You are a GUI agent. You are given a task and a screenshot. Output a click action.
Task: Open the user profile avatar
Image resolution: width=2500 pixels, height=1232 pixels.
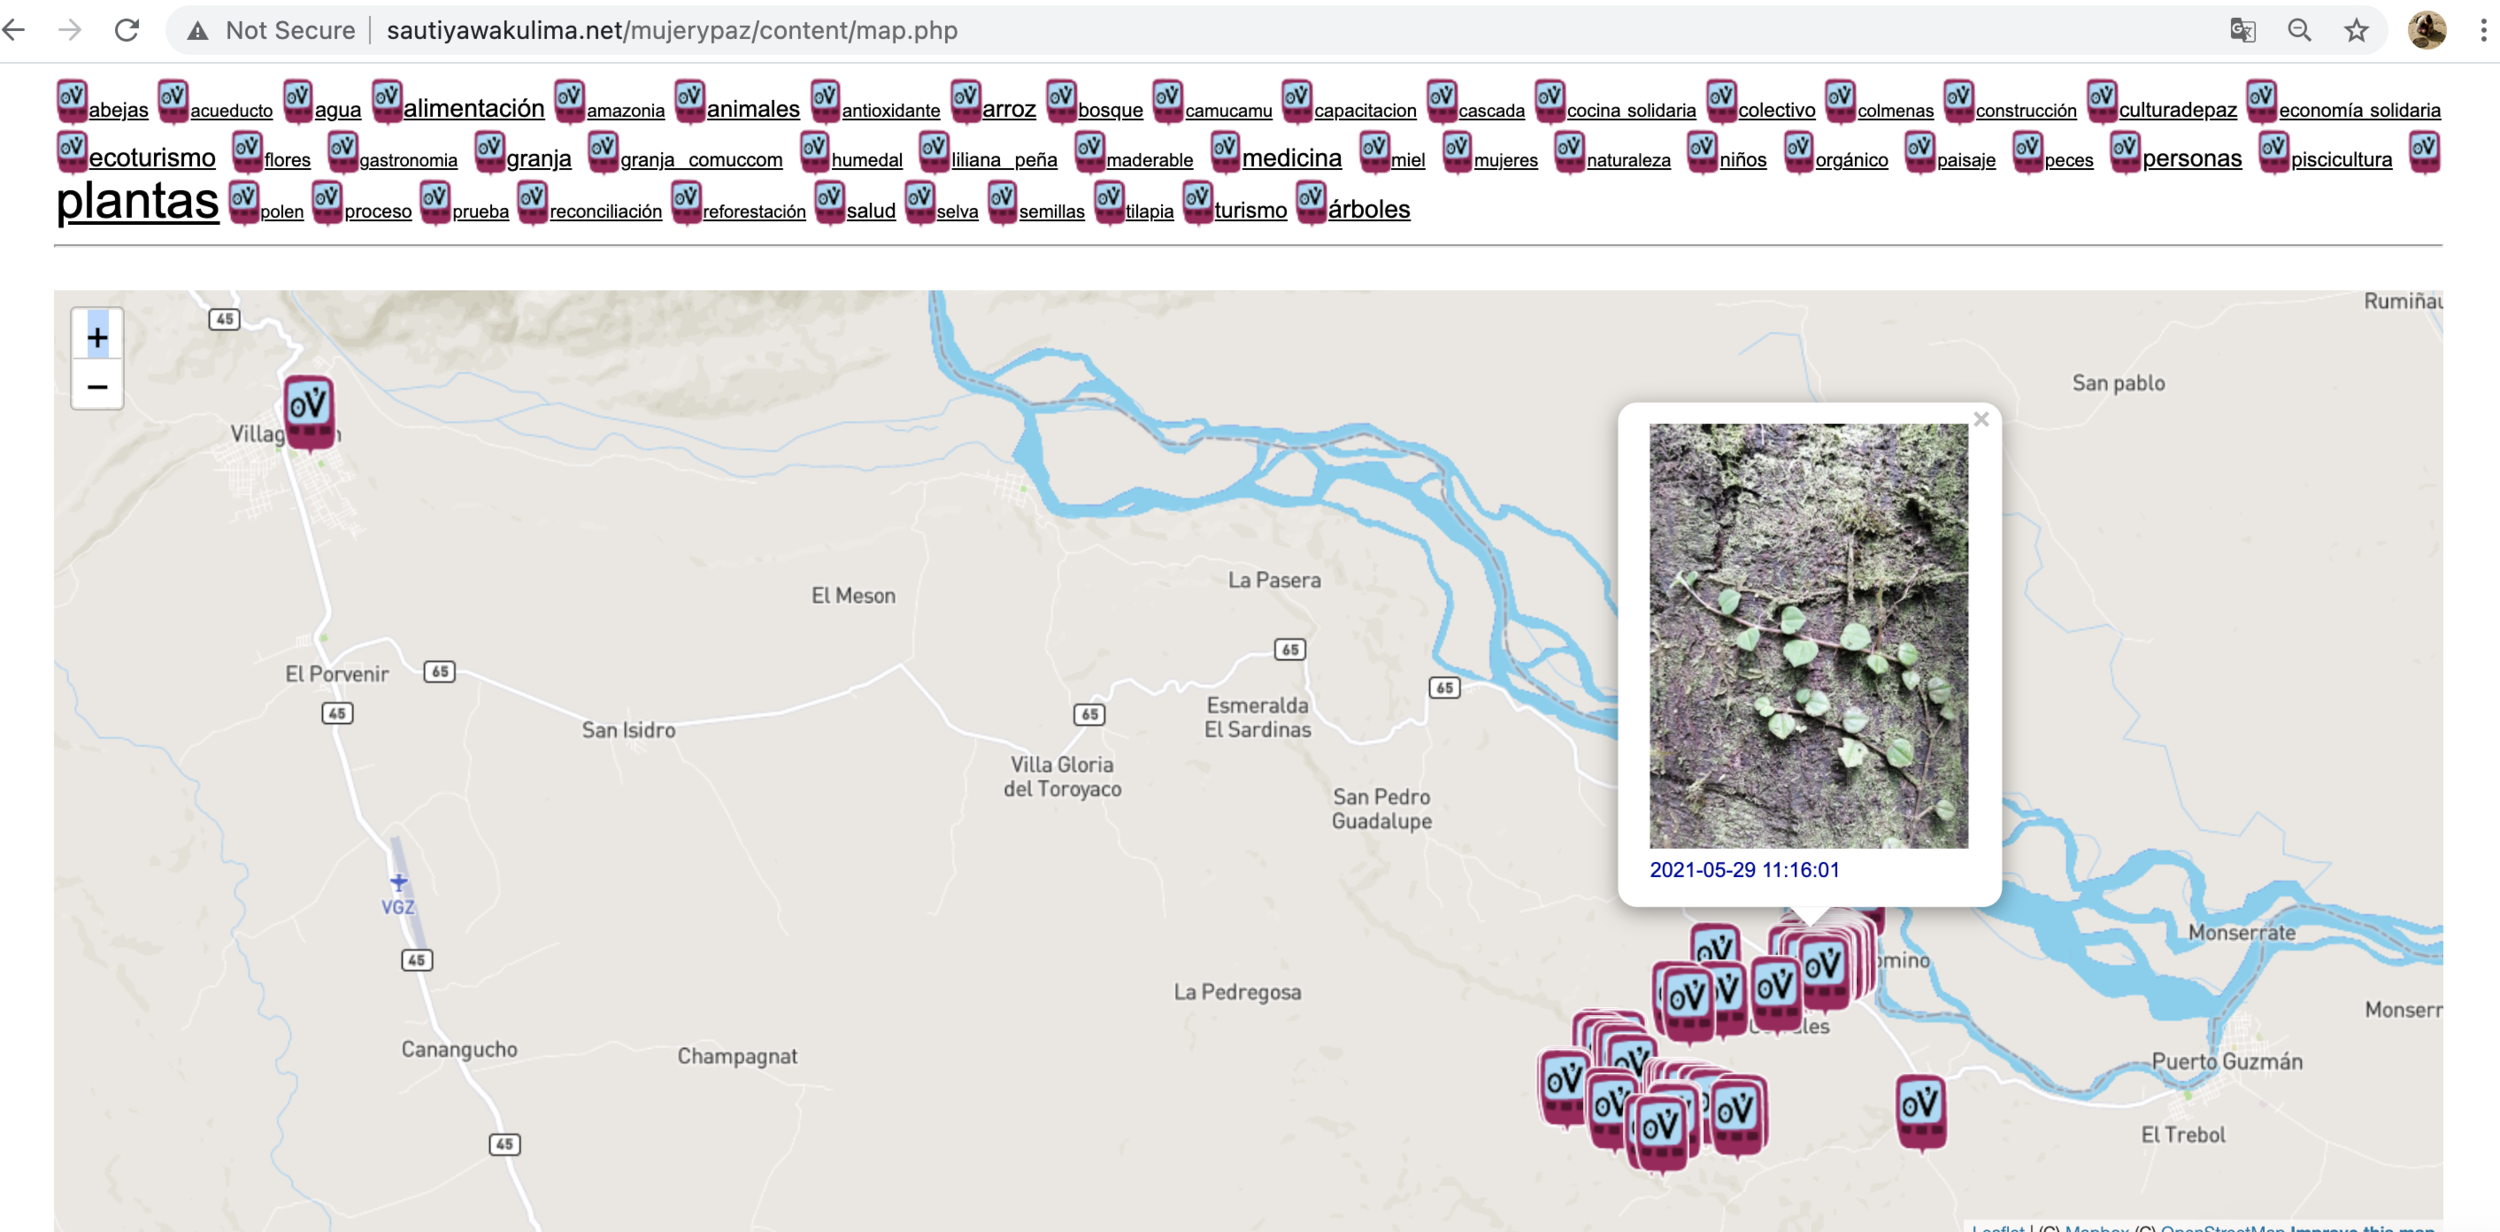click(x=2426, y=30)
